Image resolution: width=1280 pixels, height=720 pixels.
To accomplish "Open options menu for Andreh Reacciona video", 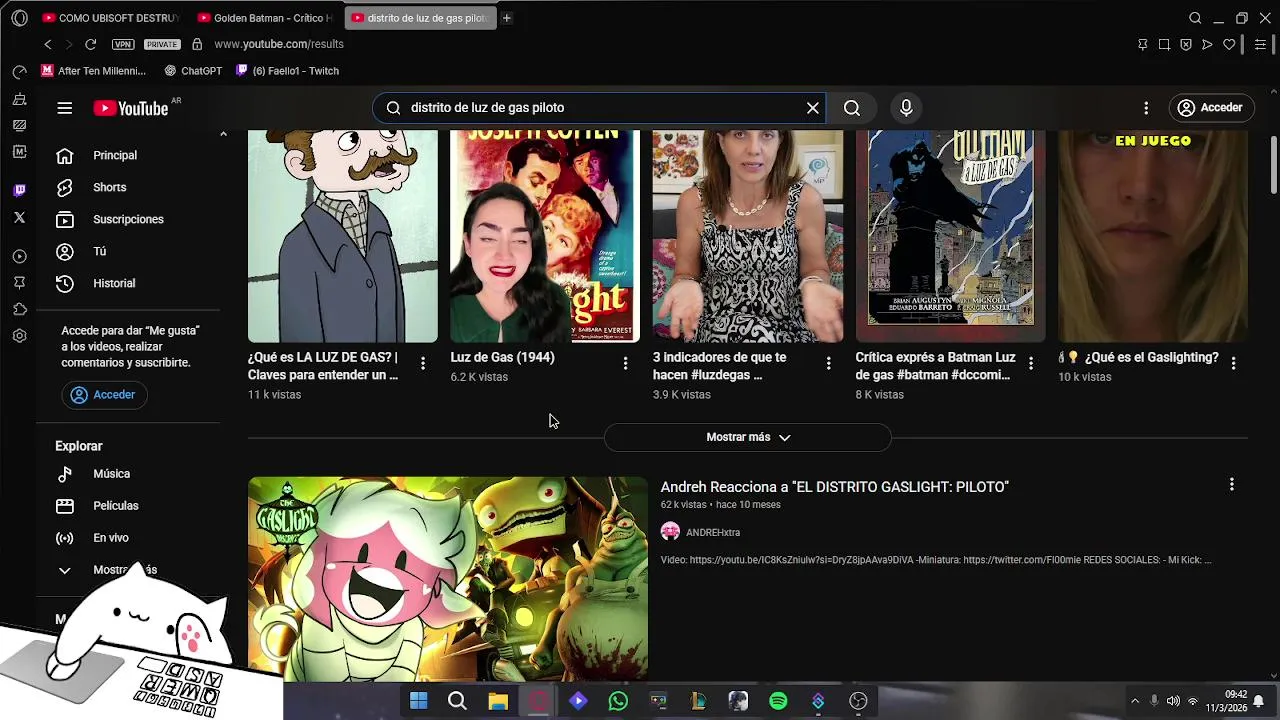I will tap(1232, 484).
